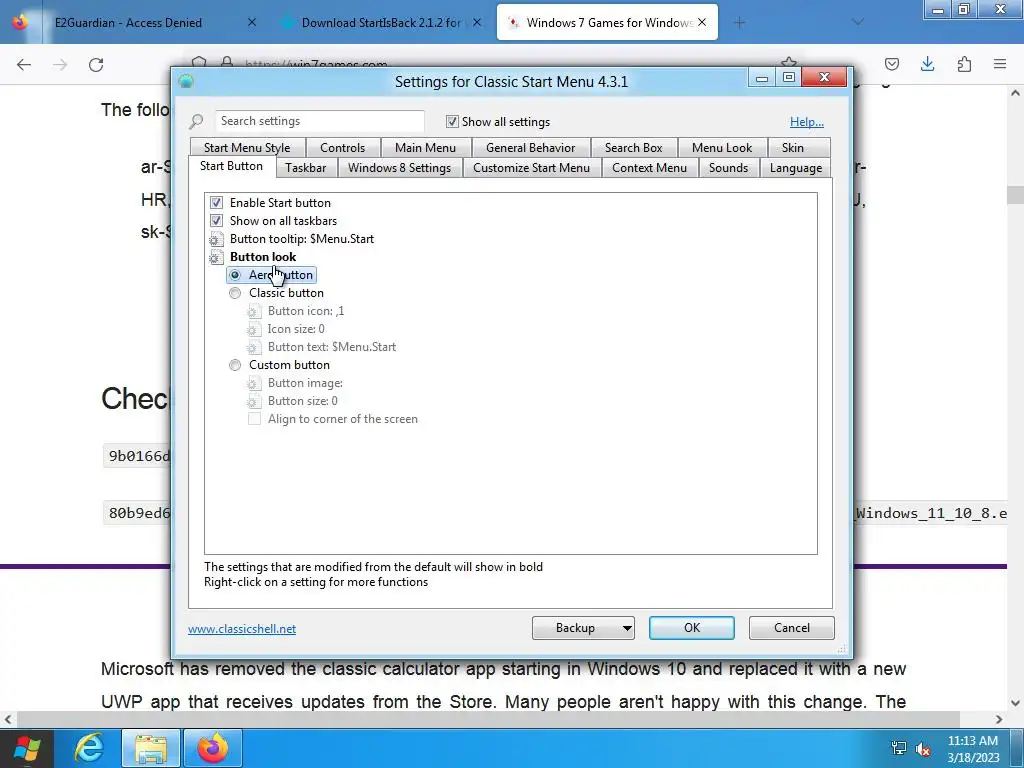
Task: Open the Backup dropdown button
Action: click(x=583, y=628)
